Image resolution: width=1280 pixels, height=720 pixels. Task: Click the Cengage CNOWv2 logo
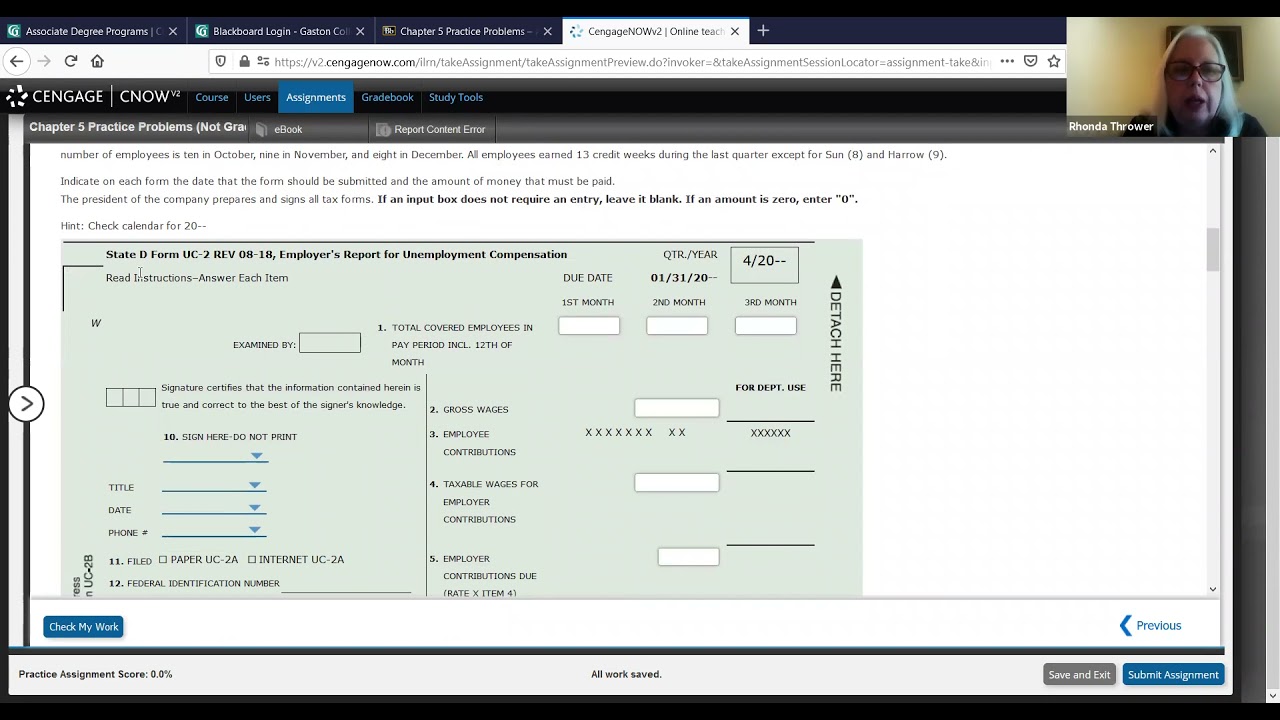coord(93,97)
